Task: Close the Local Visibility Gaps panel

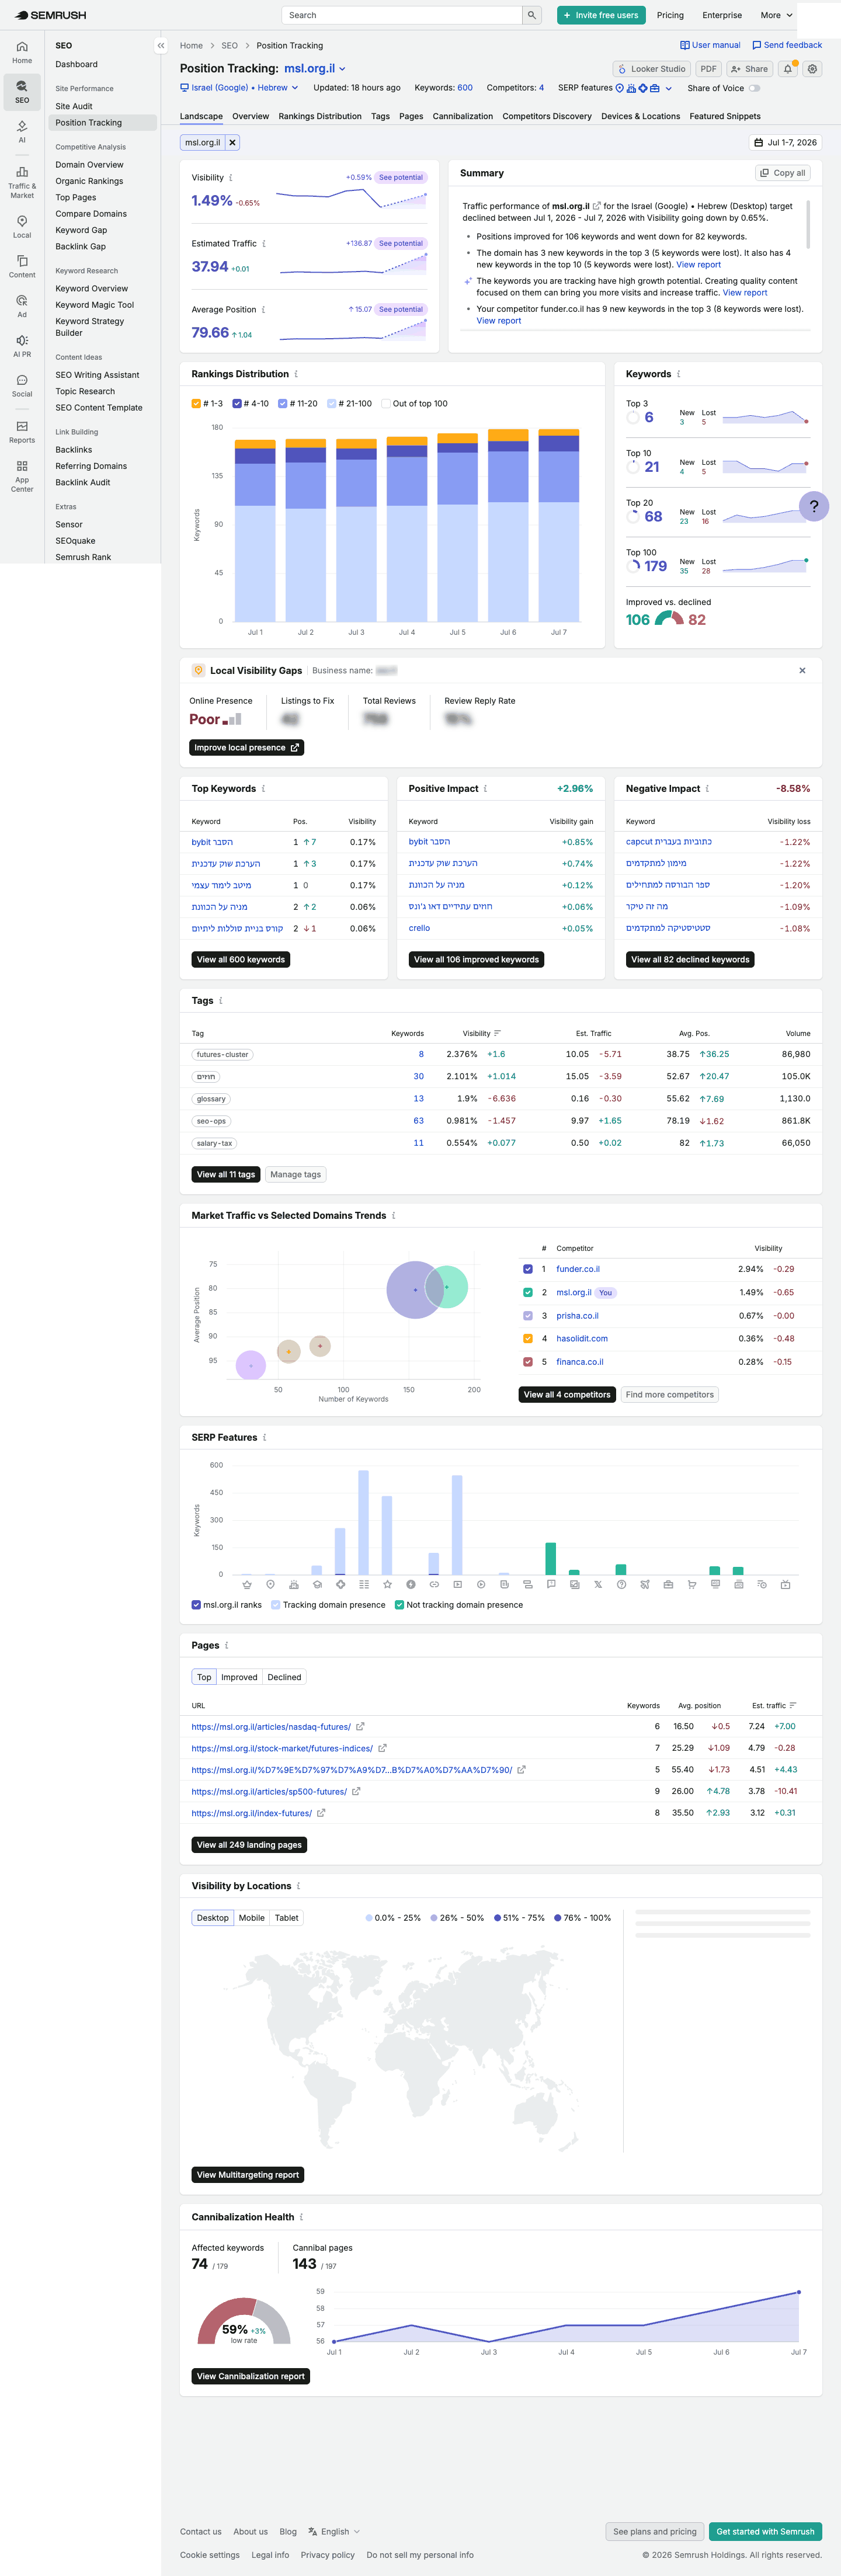Action: point(802,671)
